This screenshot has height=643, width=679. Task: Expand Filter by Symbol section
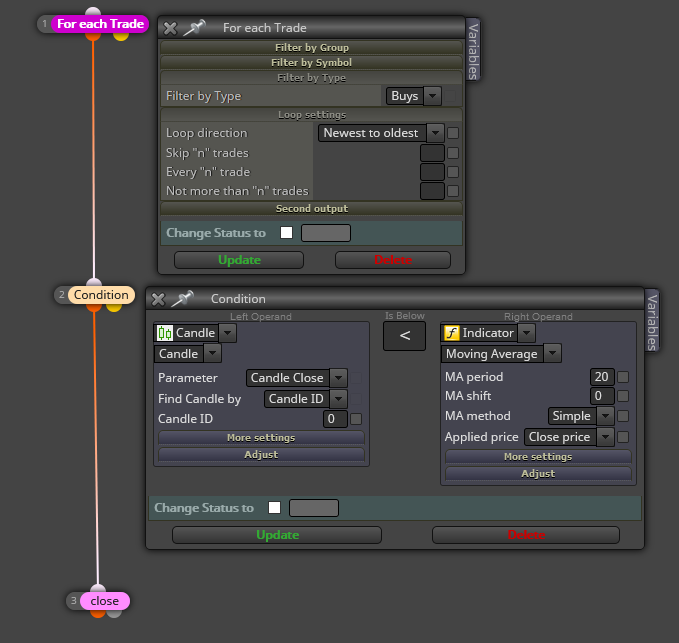click(x=311, y=63)
